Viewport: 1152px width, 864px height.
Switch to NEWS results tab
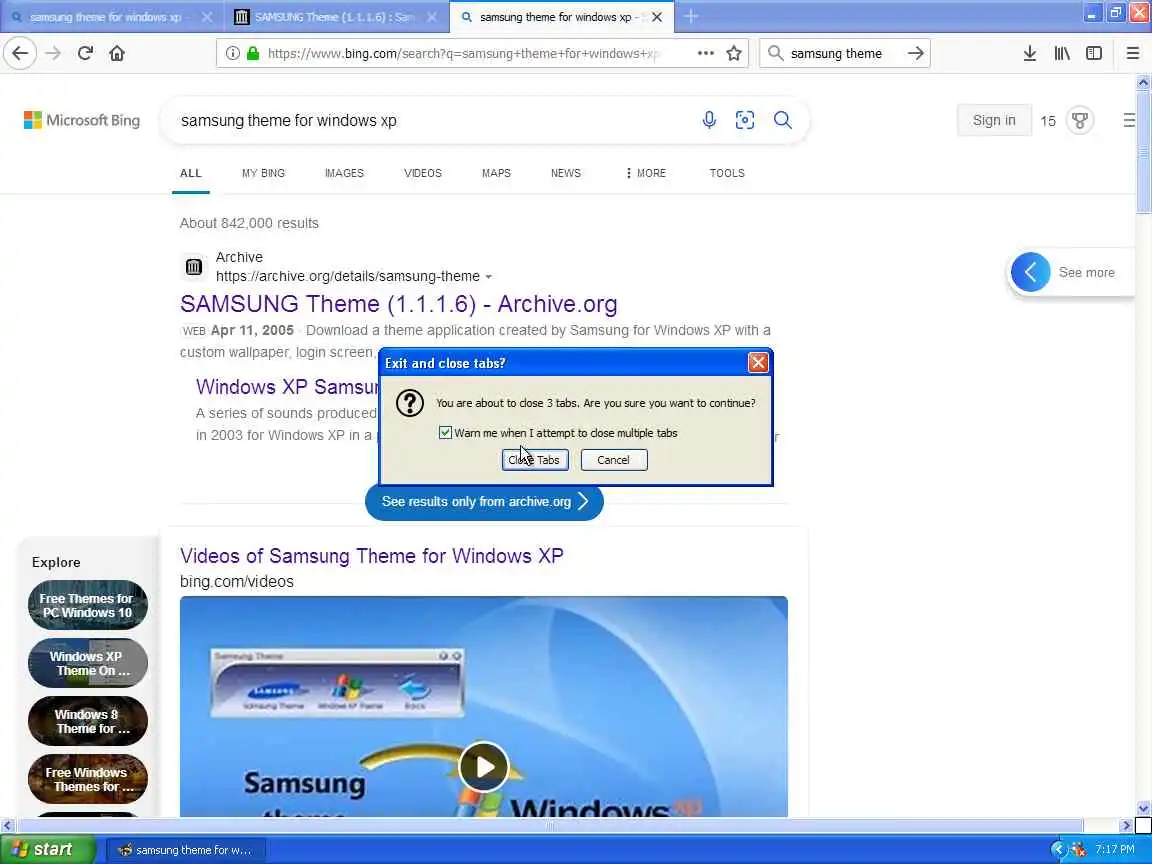[x=566, y=173]
